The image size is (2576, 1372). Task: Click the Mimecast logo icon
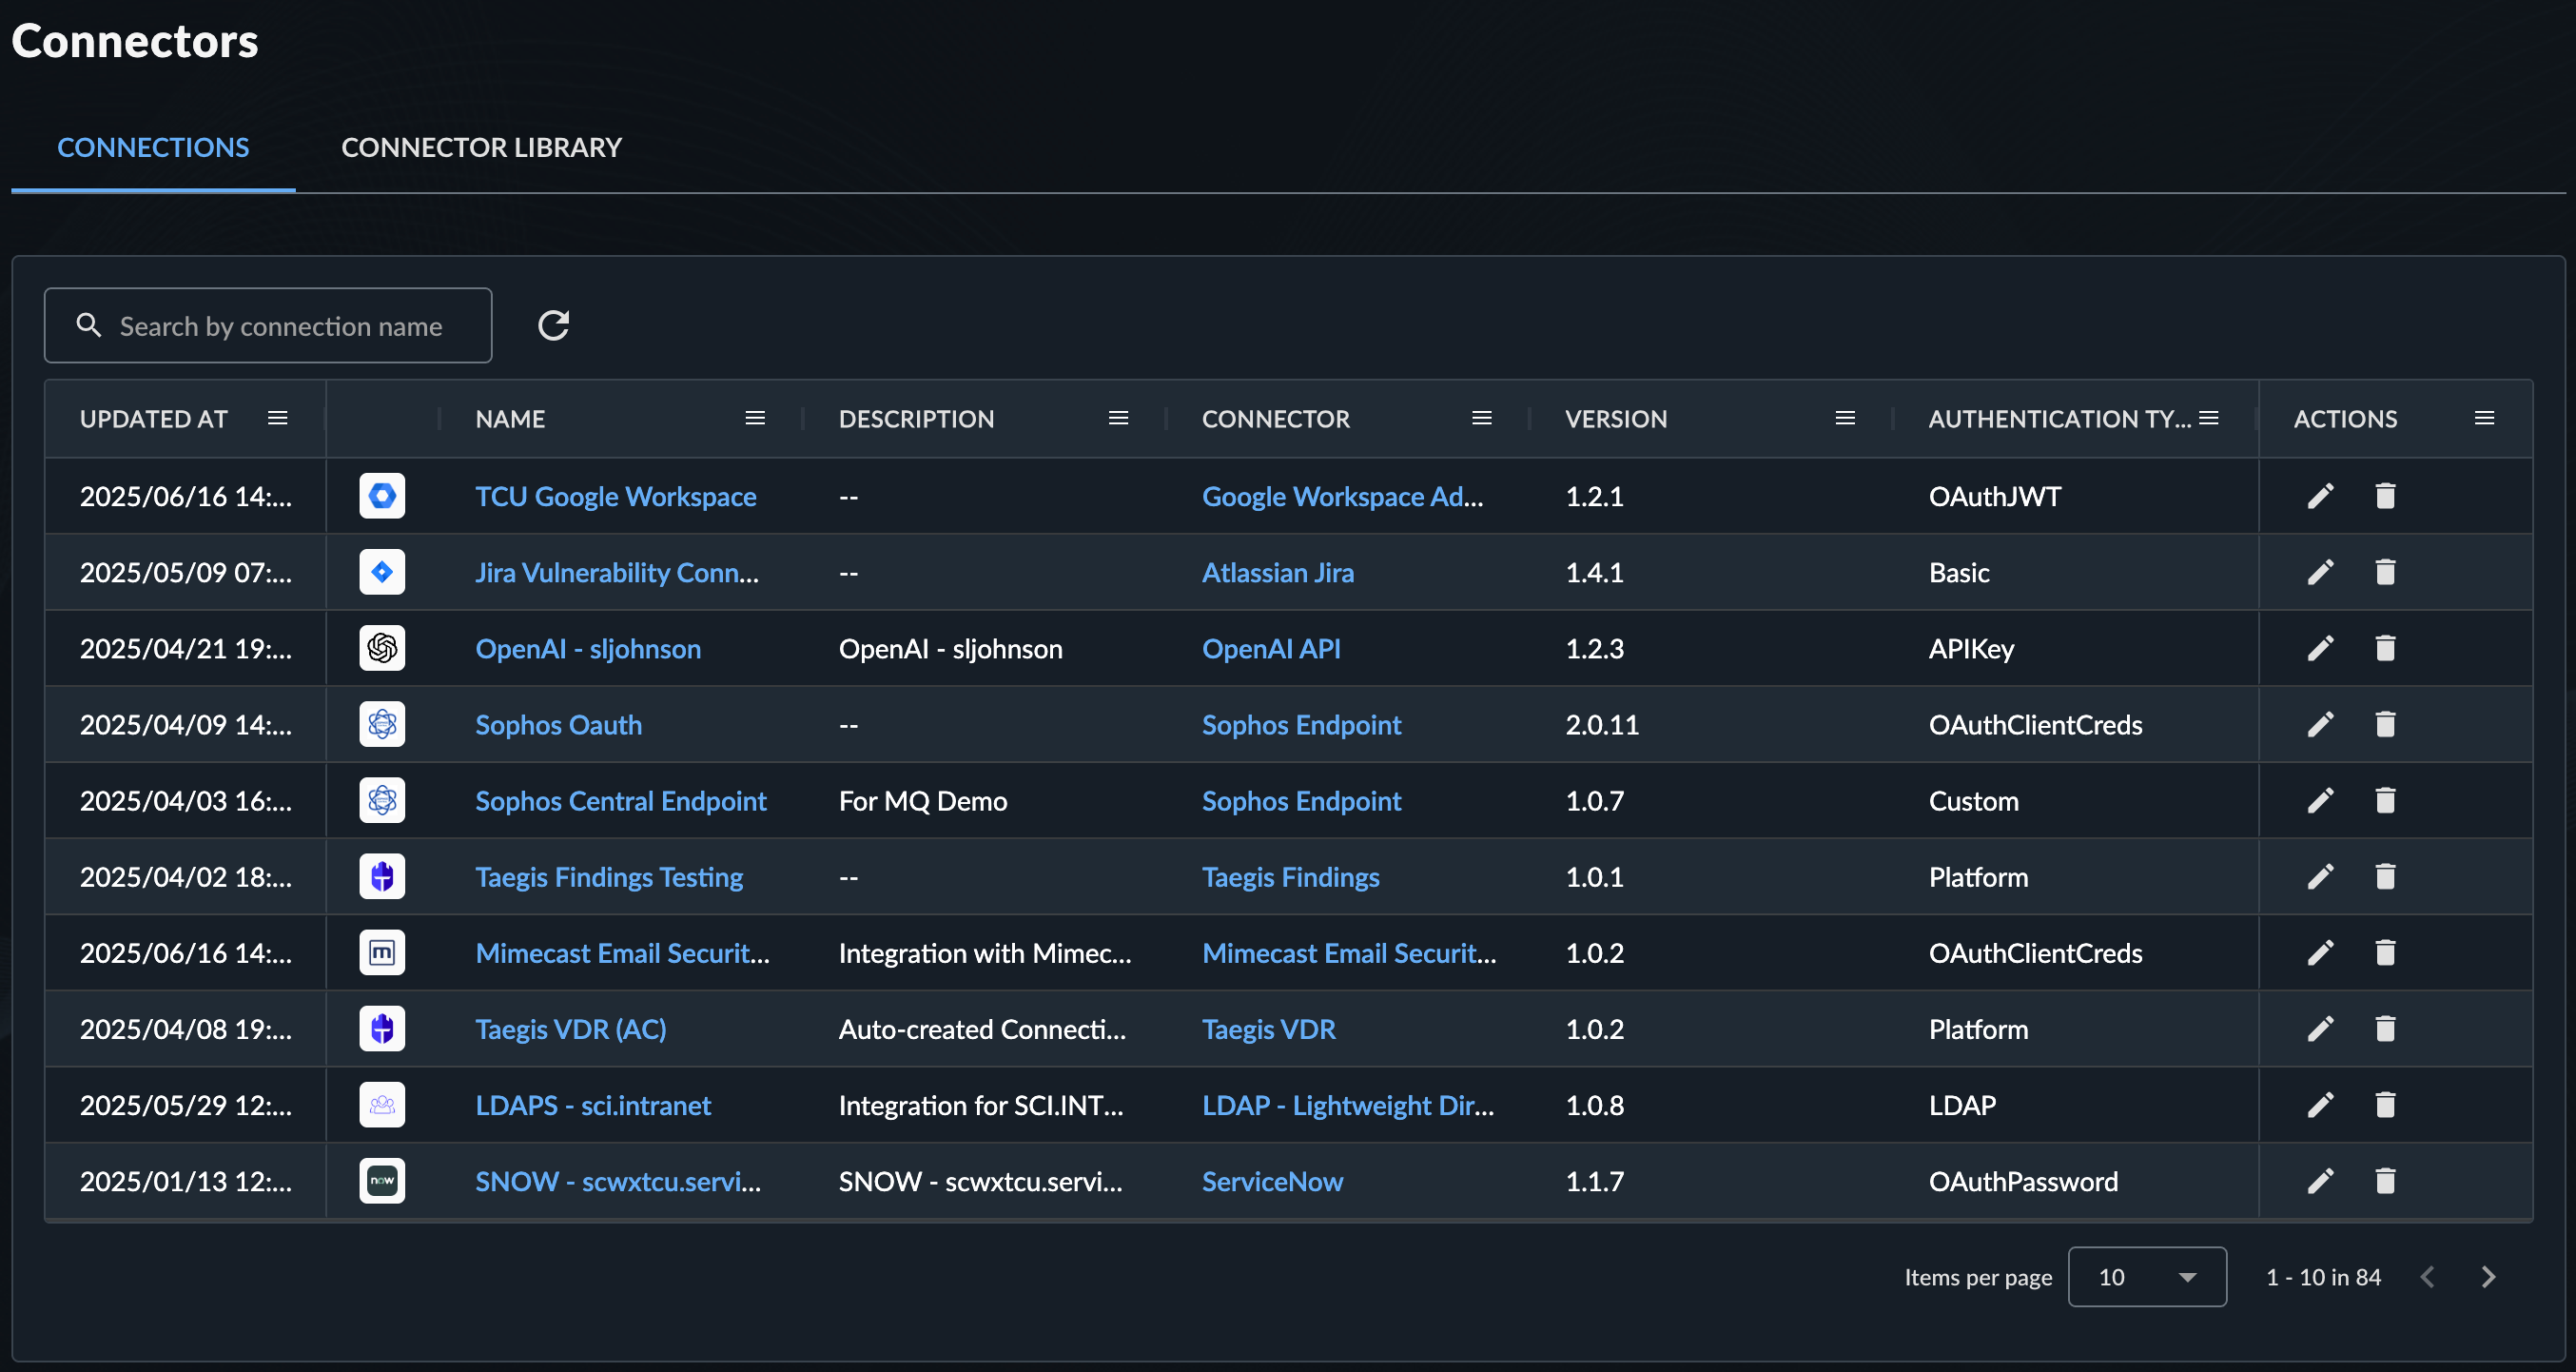coord(382,952)
